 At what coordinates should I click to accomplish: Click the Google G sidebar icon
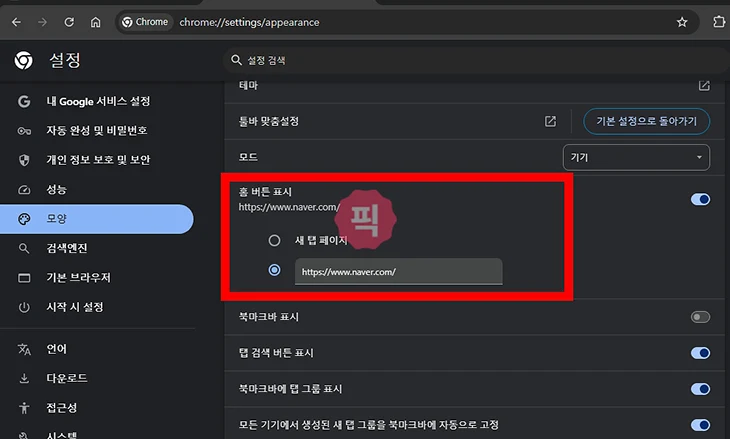point(24,101)
